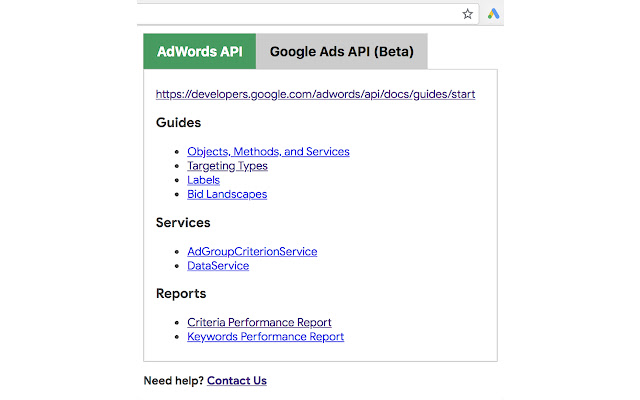Click the Services section heading
The height and width of the screenshot is (400, 640).
pos(183,223)
